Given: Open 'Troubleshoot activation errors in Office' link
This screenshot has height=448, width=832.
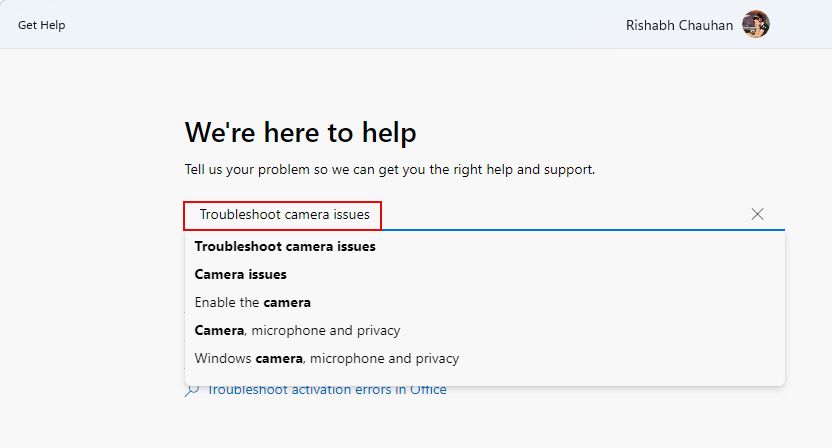Looking at the screenshot, I should point(326,390).
